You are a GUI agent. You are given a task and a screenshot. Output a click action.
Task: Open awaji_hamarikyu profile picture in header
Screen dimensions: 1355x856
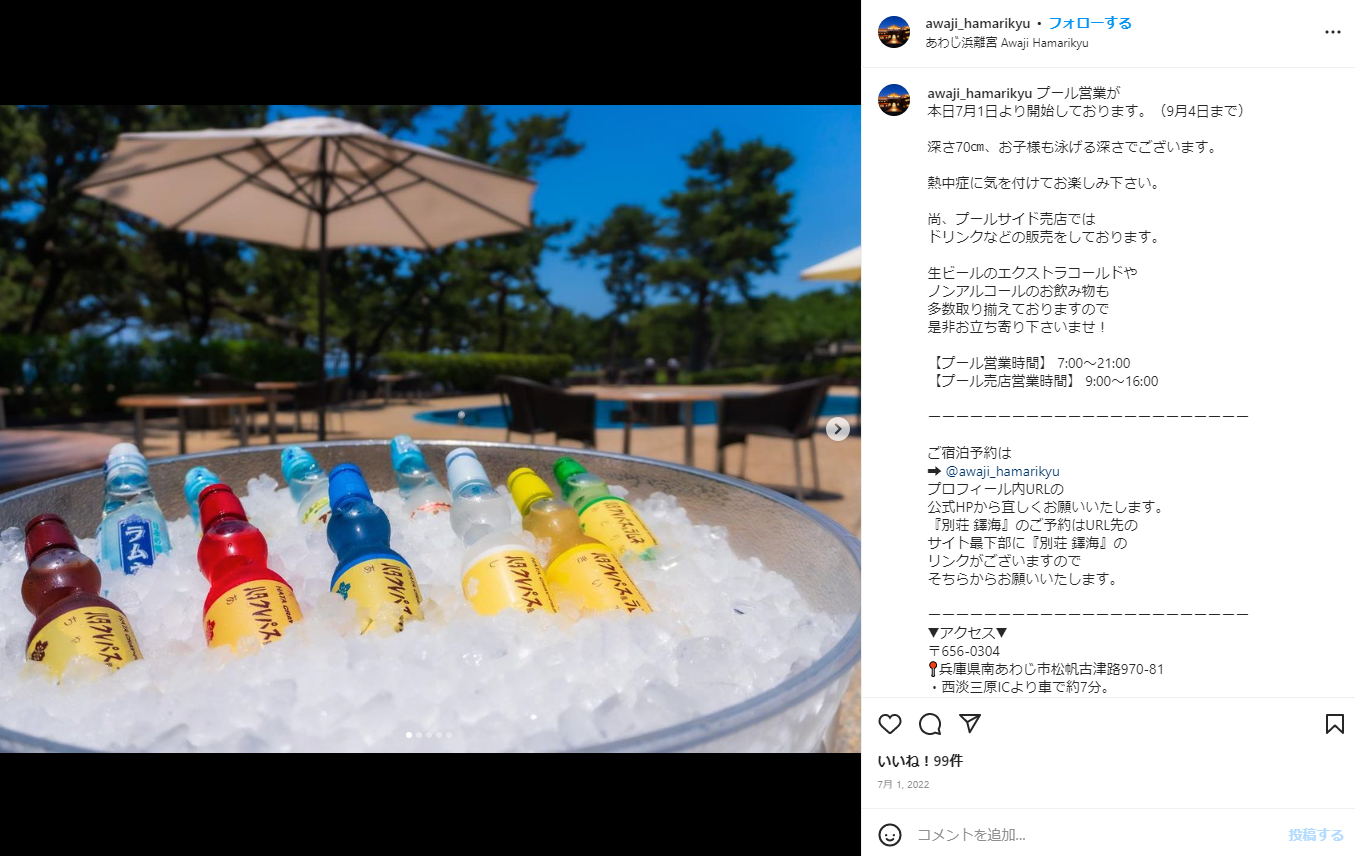(x=894, y=32)
